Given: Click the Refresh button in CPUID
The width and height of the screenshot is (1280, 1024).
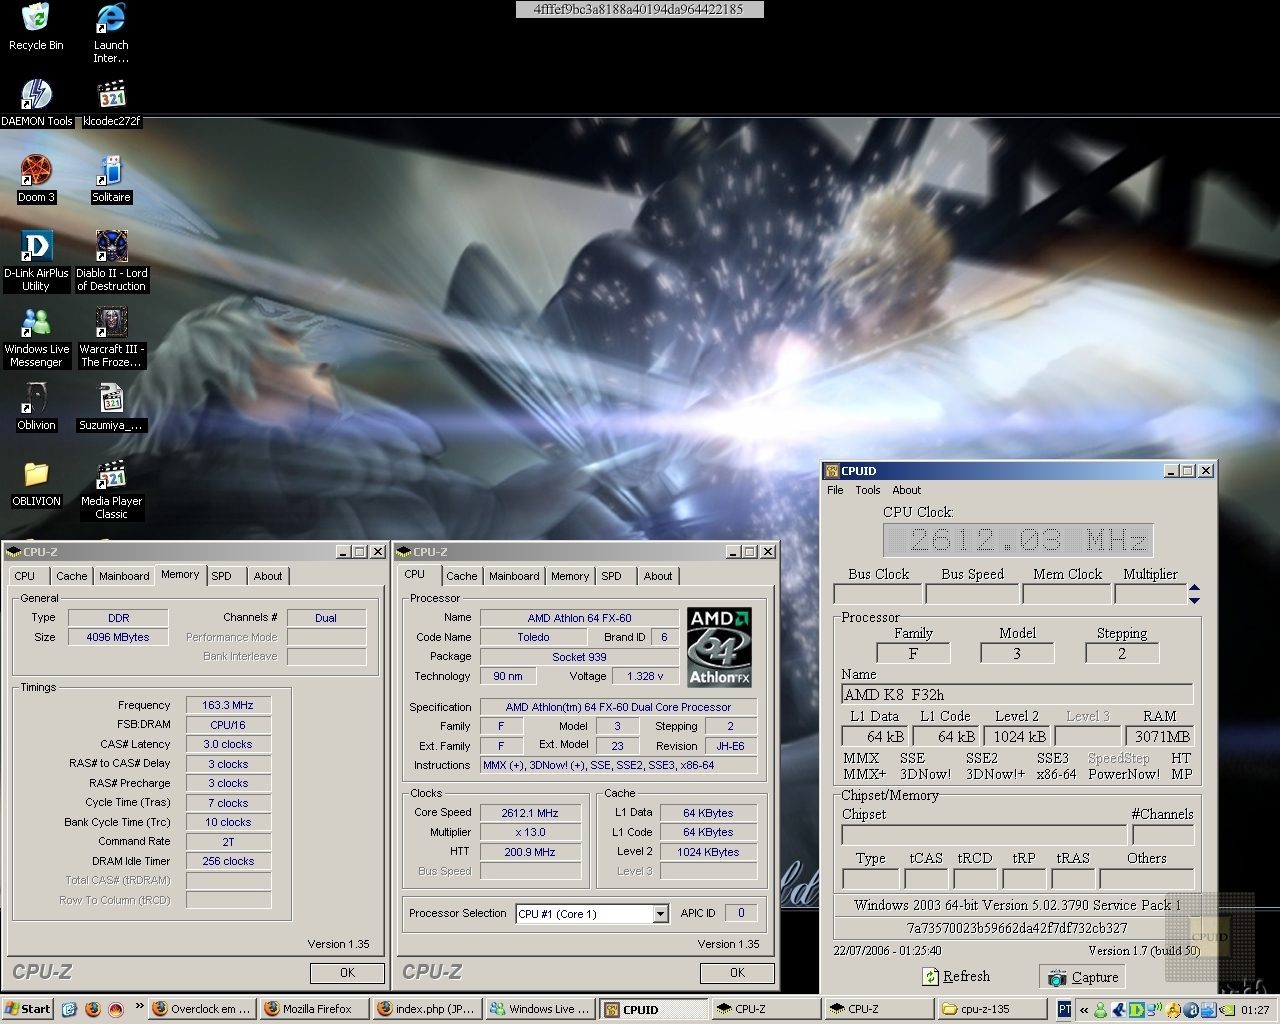Looking at the screenshot, I should [x=956, y=977].
